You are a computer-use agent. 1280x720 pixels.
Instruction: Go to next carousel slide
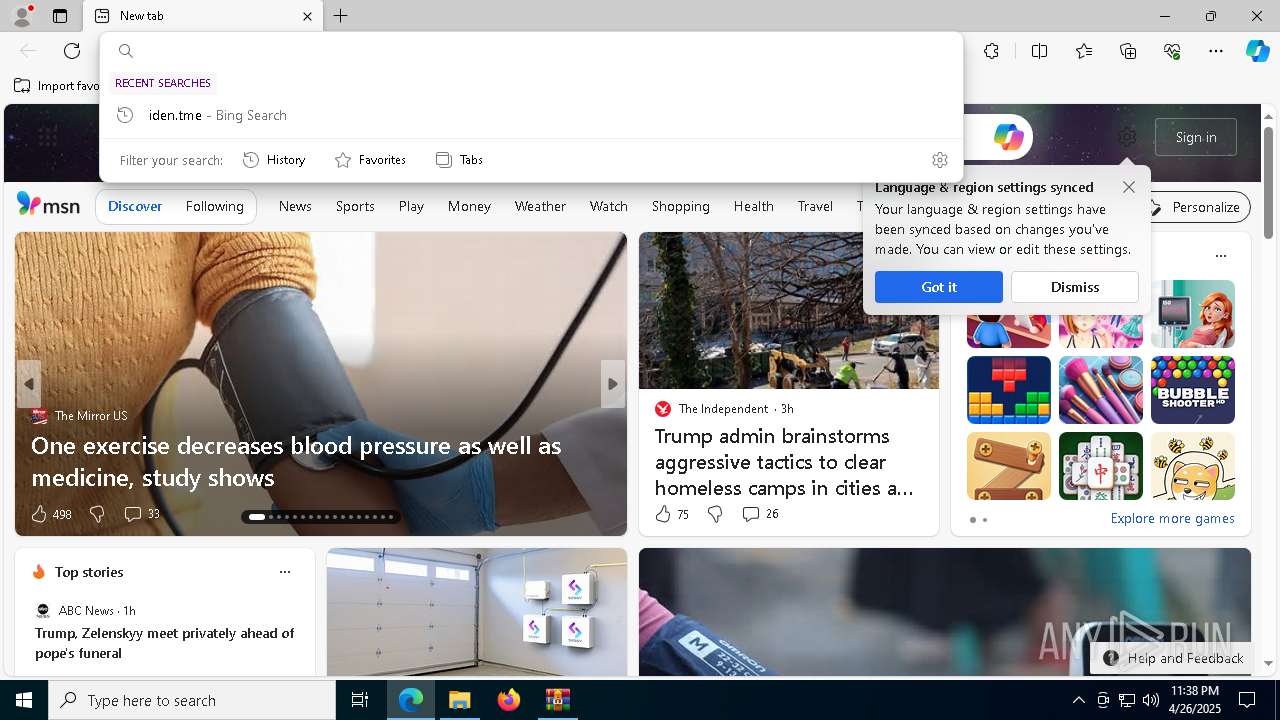[613, 384]
